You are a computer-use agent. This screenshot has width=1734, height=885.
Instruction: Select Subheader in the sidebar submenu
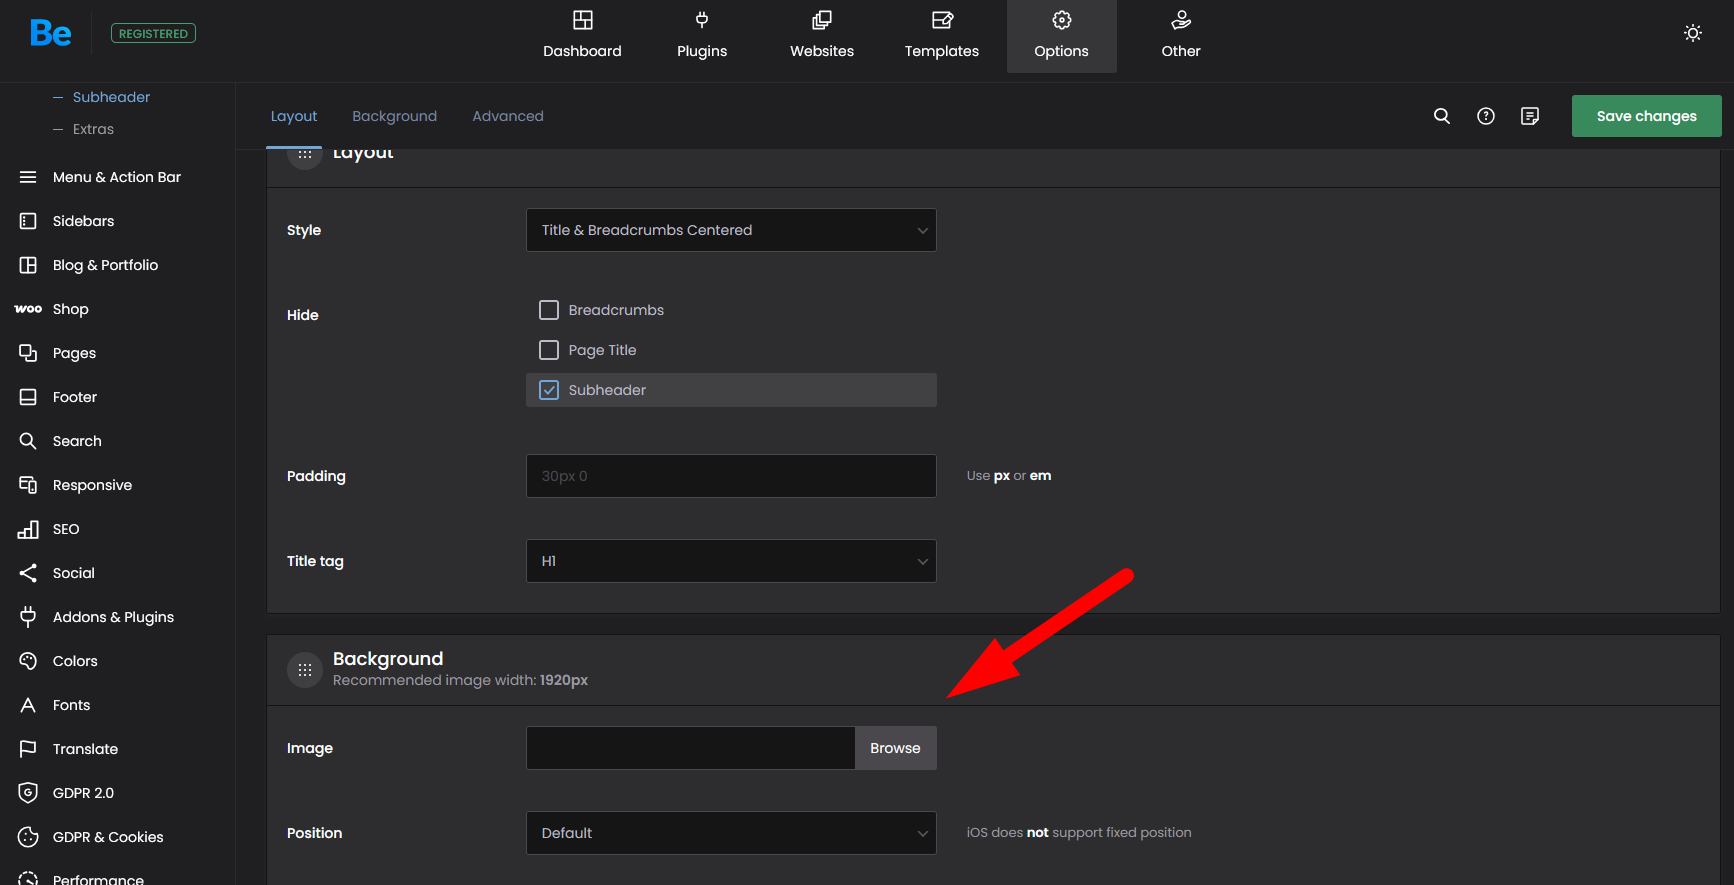(111, 97)
